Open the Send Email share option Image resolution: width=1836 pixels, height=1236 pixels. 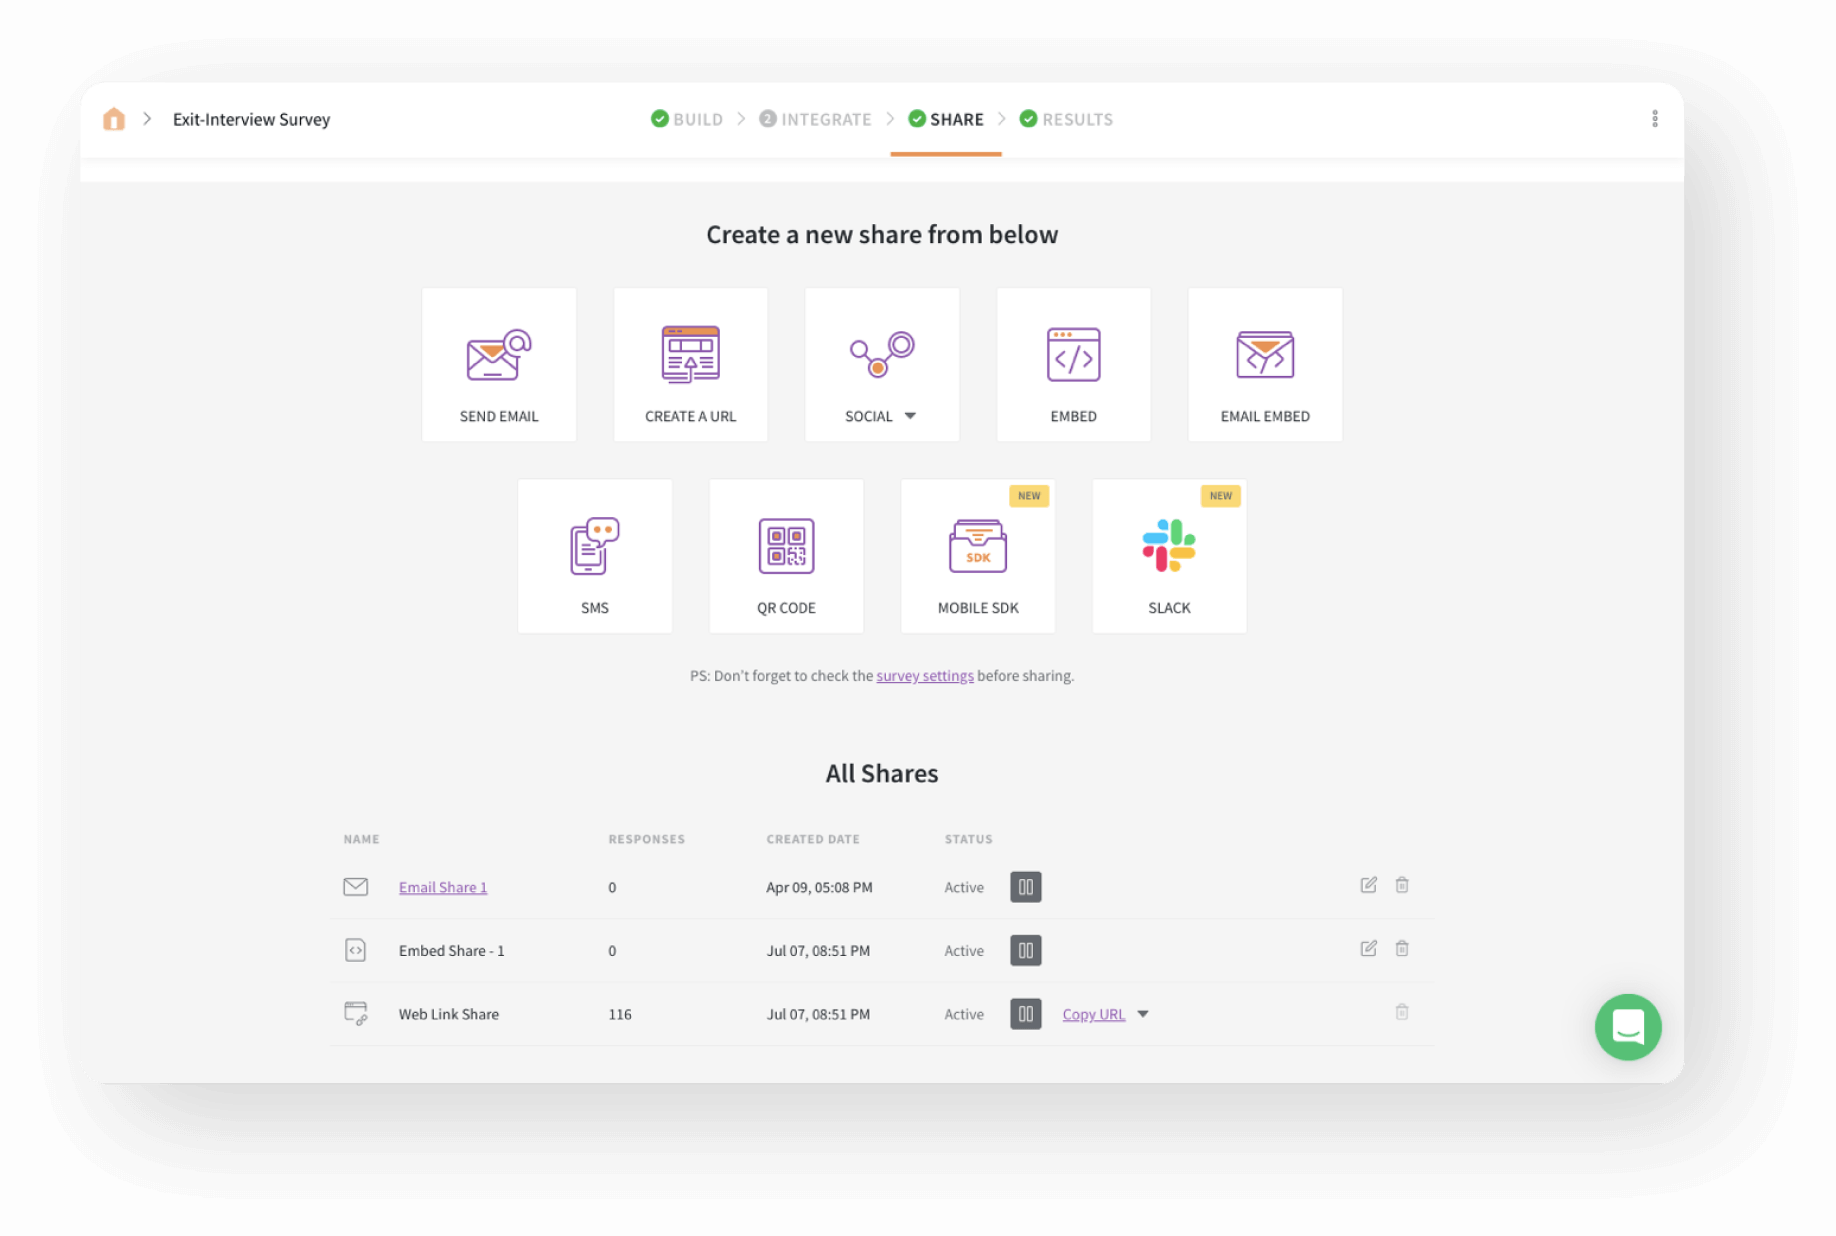(x=498, y=364)
